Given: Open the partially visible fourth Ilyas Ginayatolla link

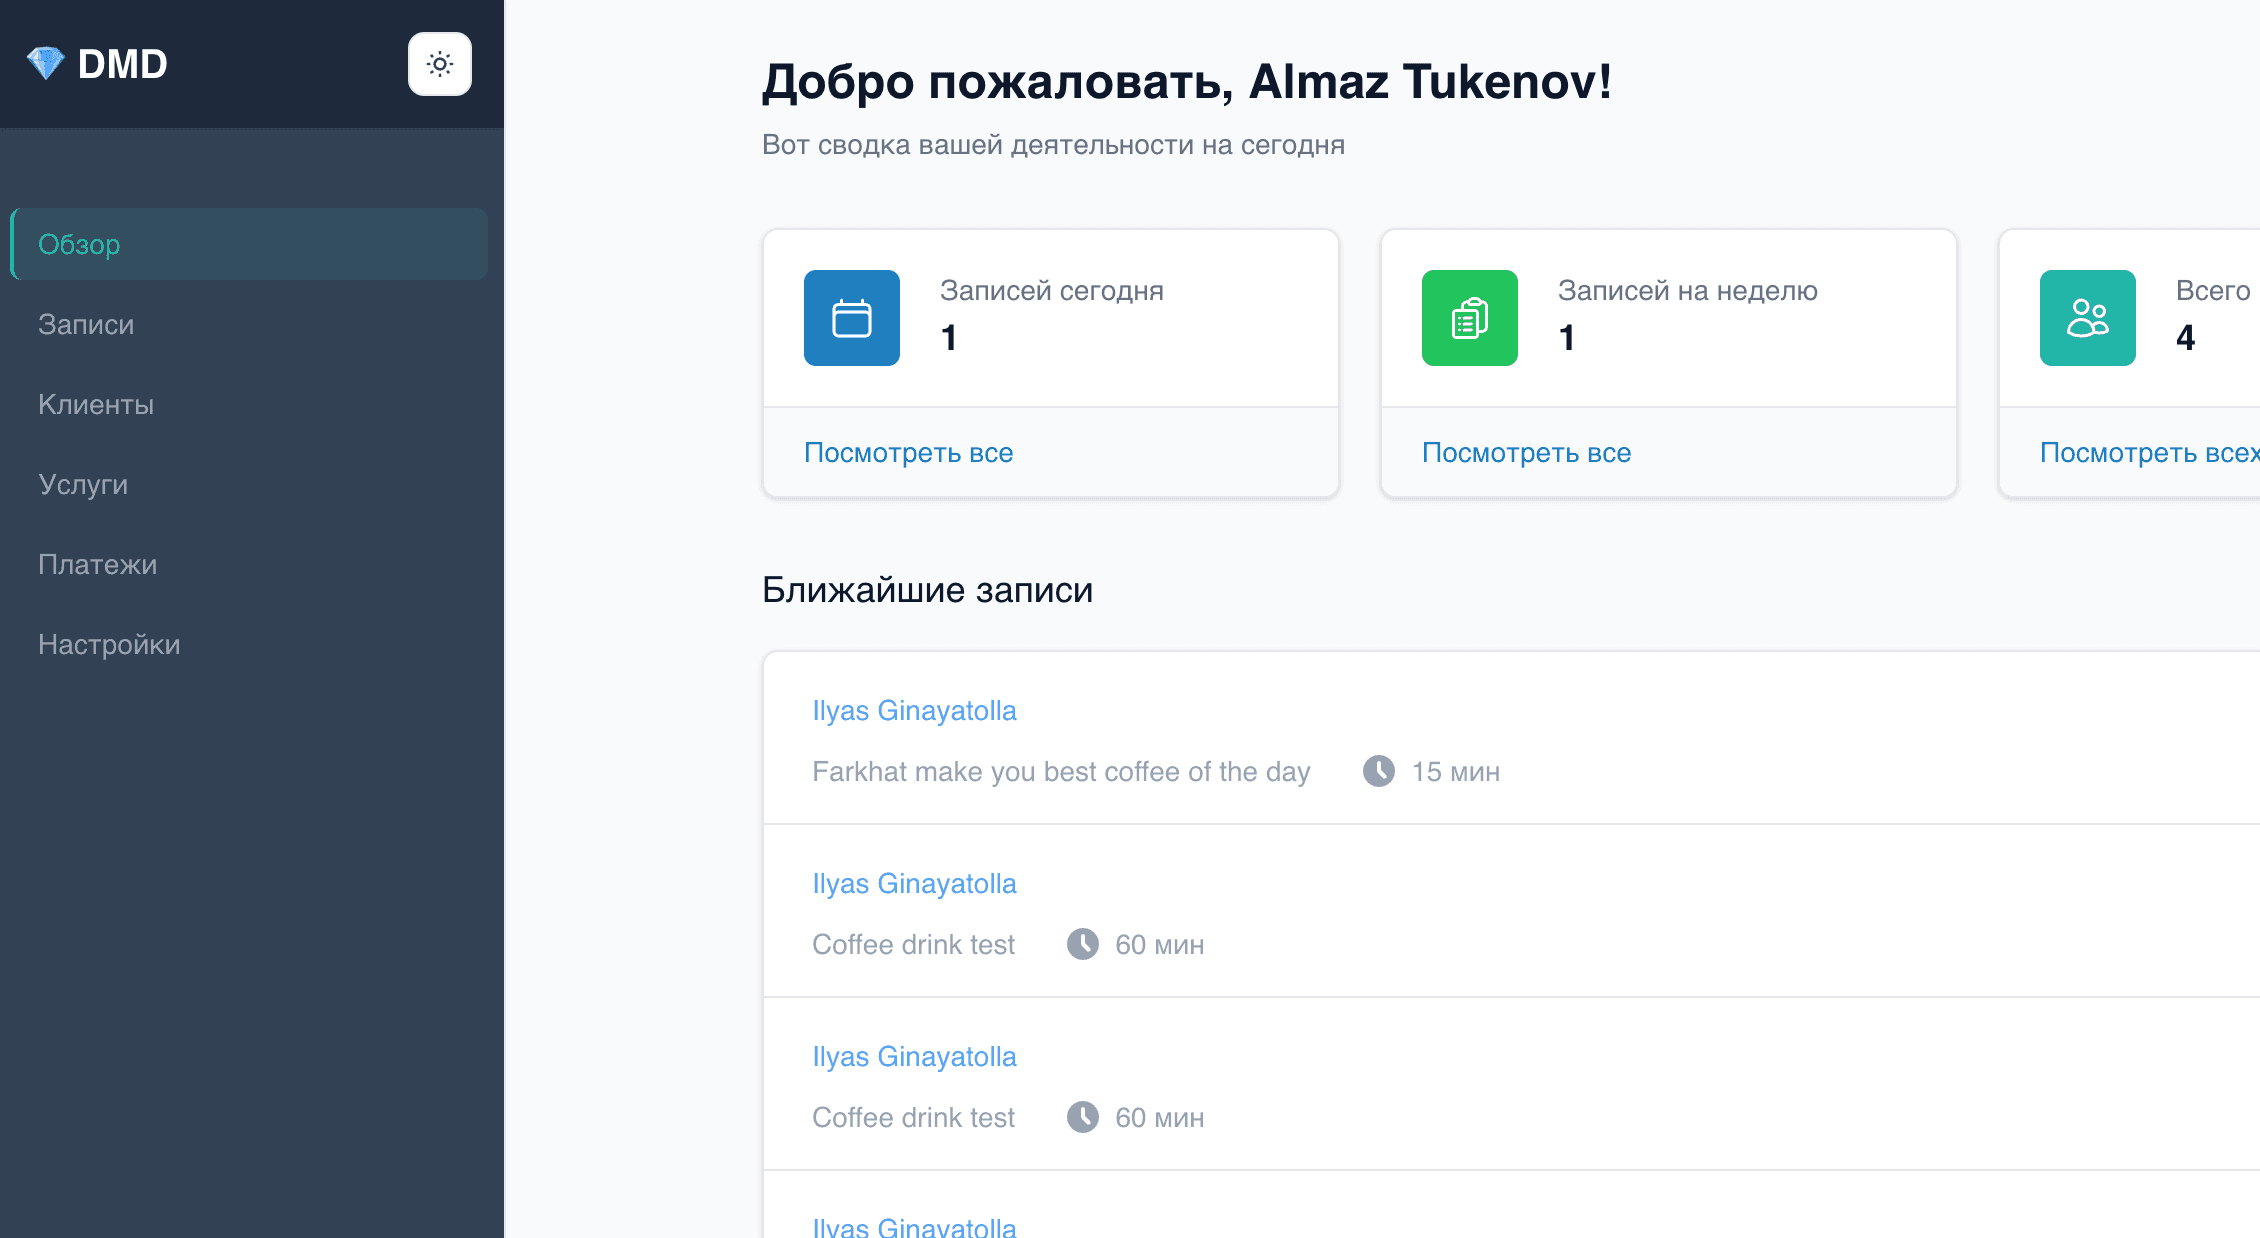Looking at the screenshot, I should pos(914,1227).
